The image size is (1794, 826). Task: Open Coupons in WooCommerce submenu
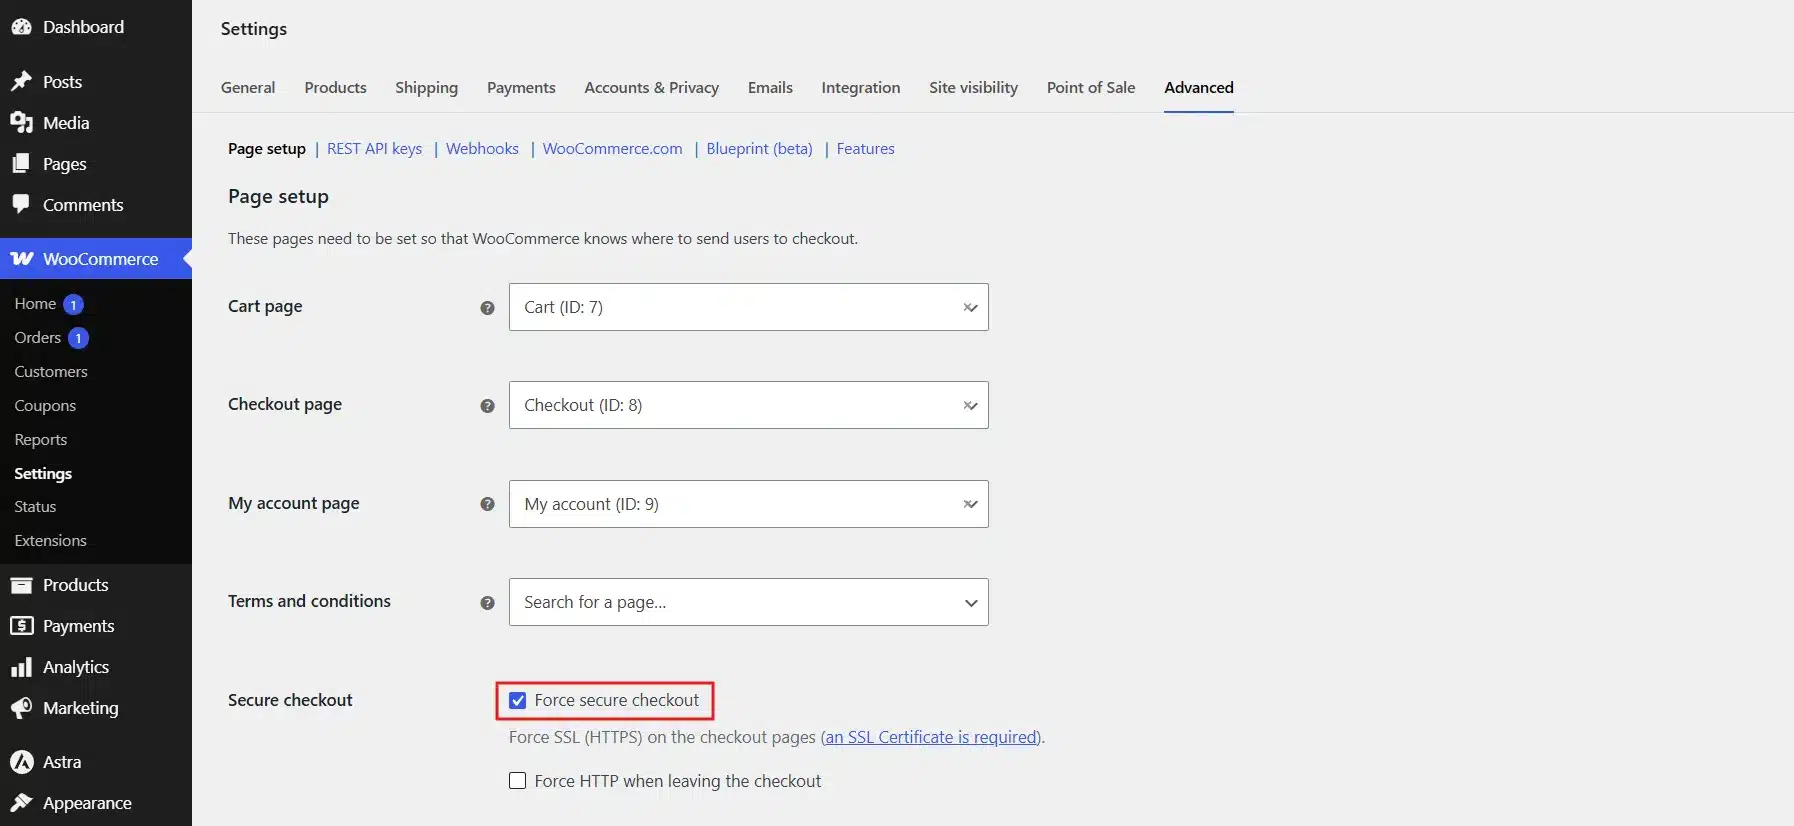click(45, 406)
